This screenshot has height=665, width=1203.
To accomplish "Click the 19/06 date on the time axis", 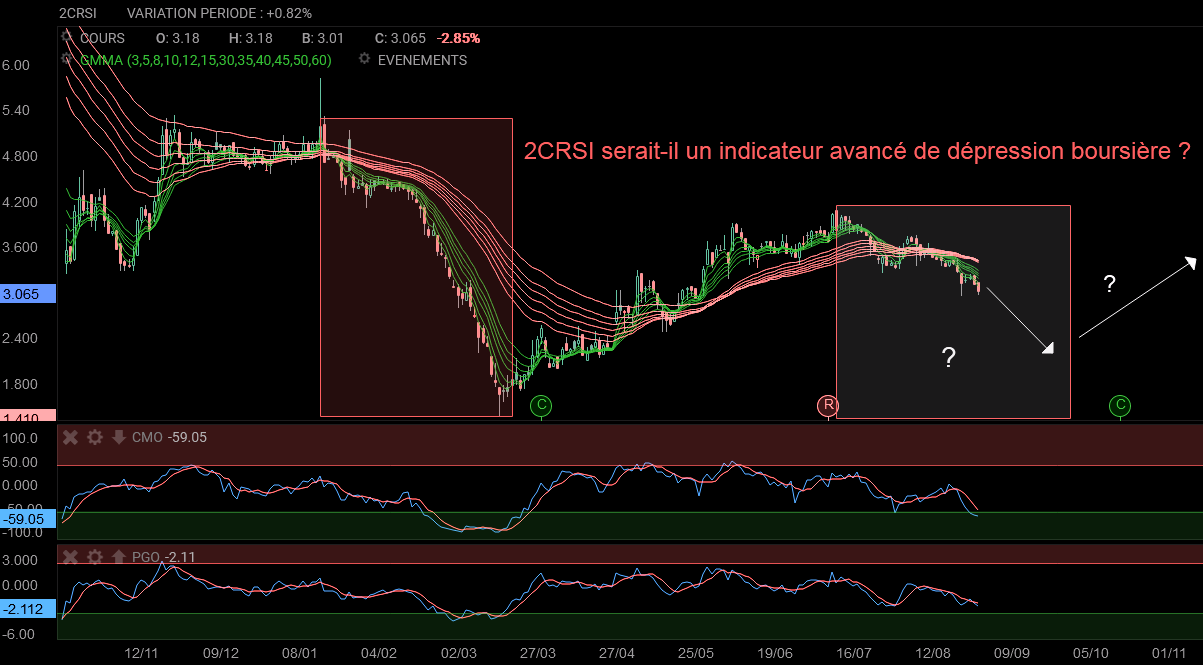I will click(775, 652).
